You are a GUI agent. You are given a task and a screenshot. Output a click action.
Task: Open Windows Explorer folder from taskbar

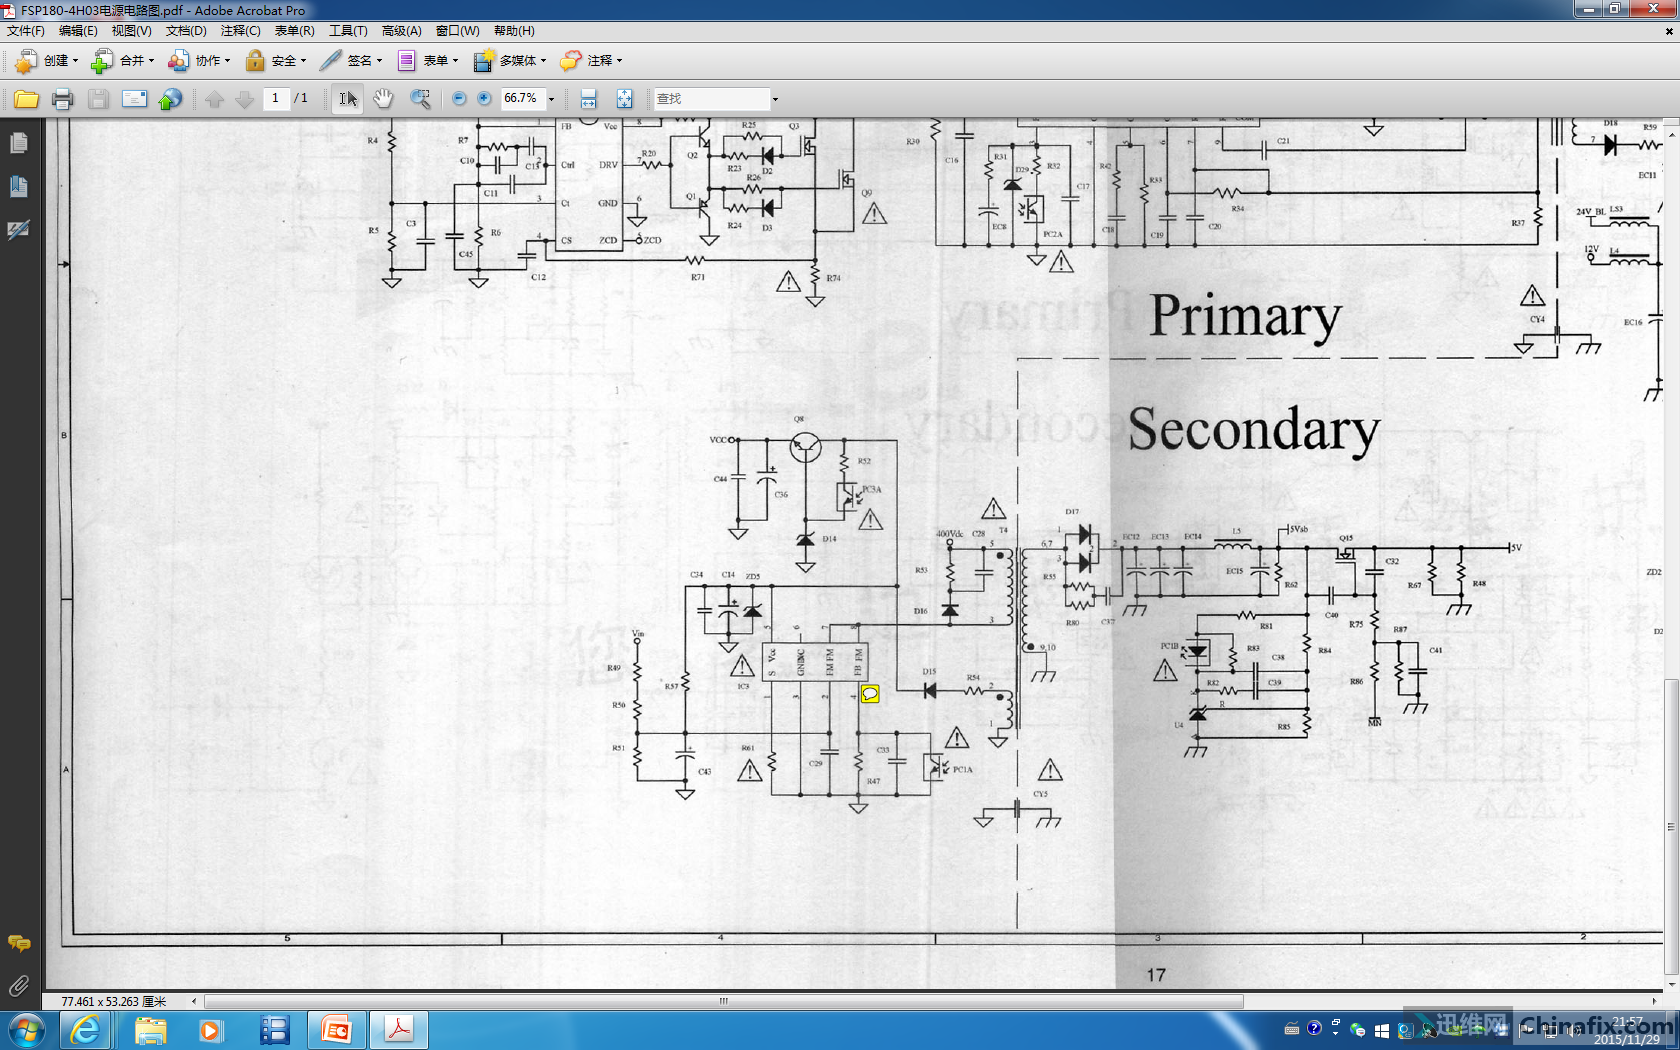coord(150,1030)
